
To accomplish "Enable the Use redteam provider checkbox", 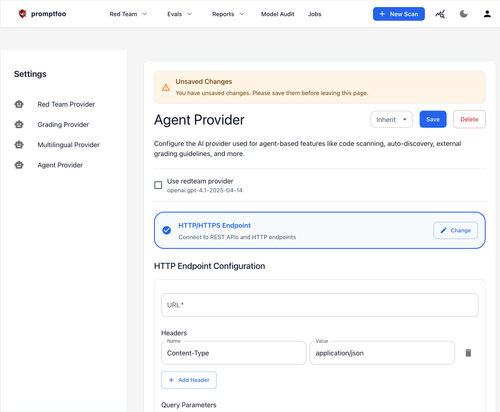I will [x=158, y=185].
